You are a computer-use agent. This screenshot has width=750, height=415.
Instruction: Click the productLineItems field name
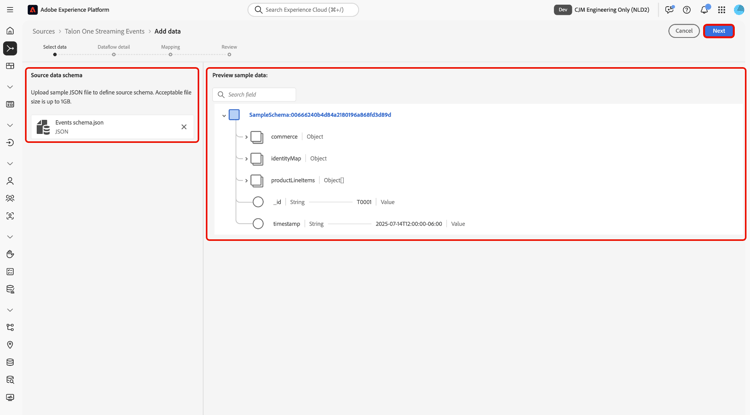pyautogui.click(x=293, y=180)
